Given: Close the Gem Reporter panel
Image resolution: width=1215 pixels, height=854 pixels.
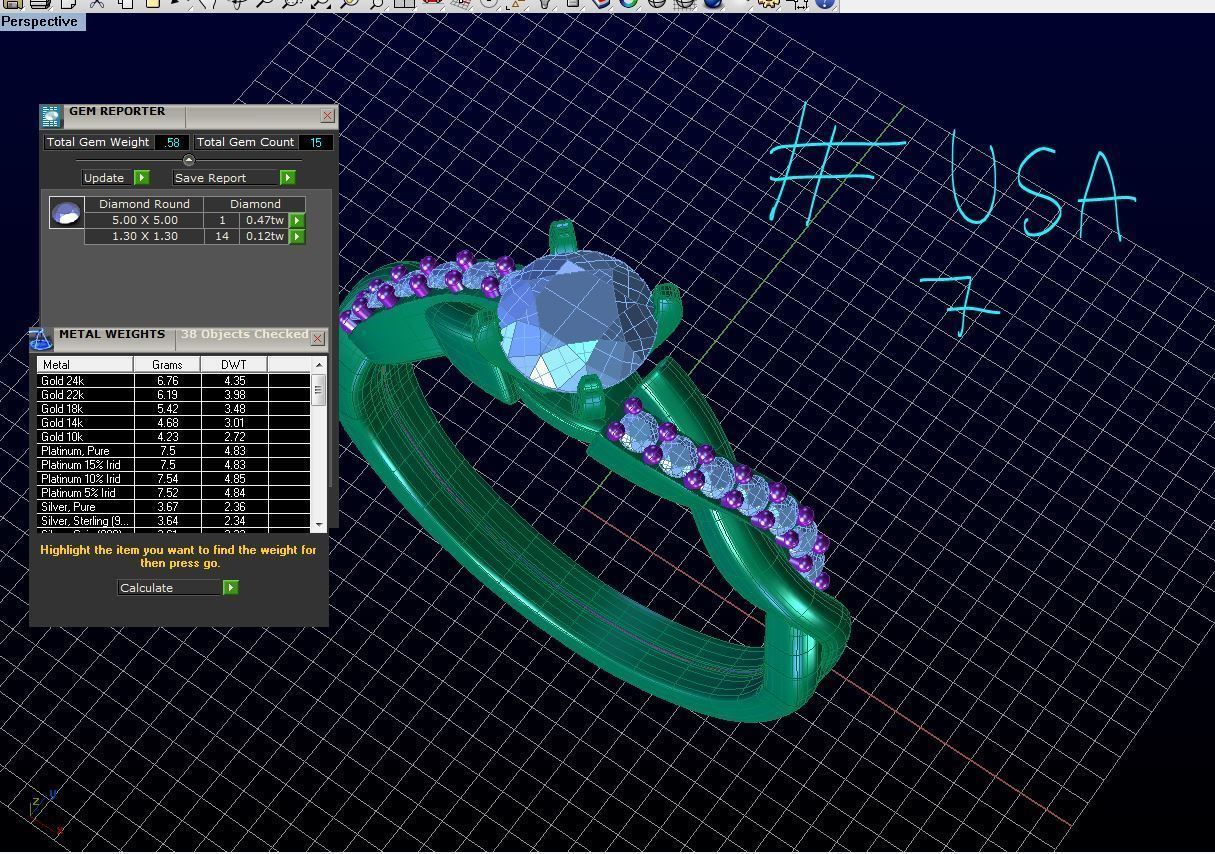Looking at the screenshot, I should [x=327, y=116].
